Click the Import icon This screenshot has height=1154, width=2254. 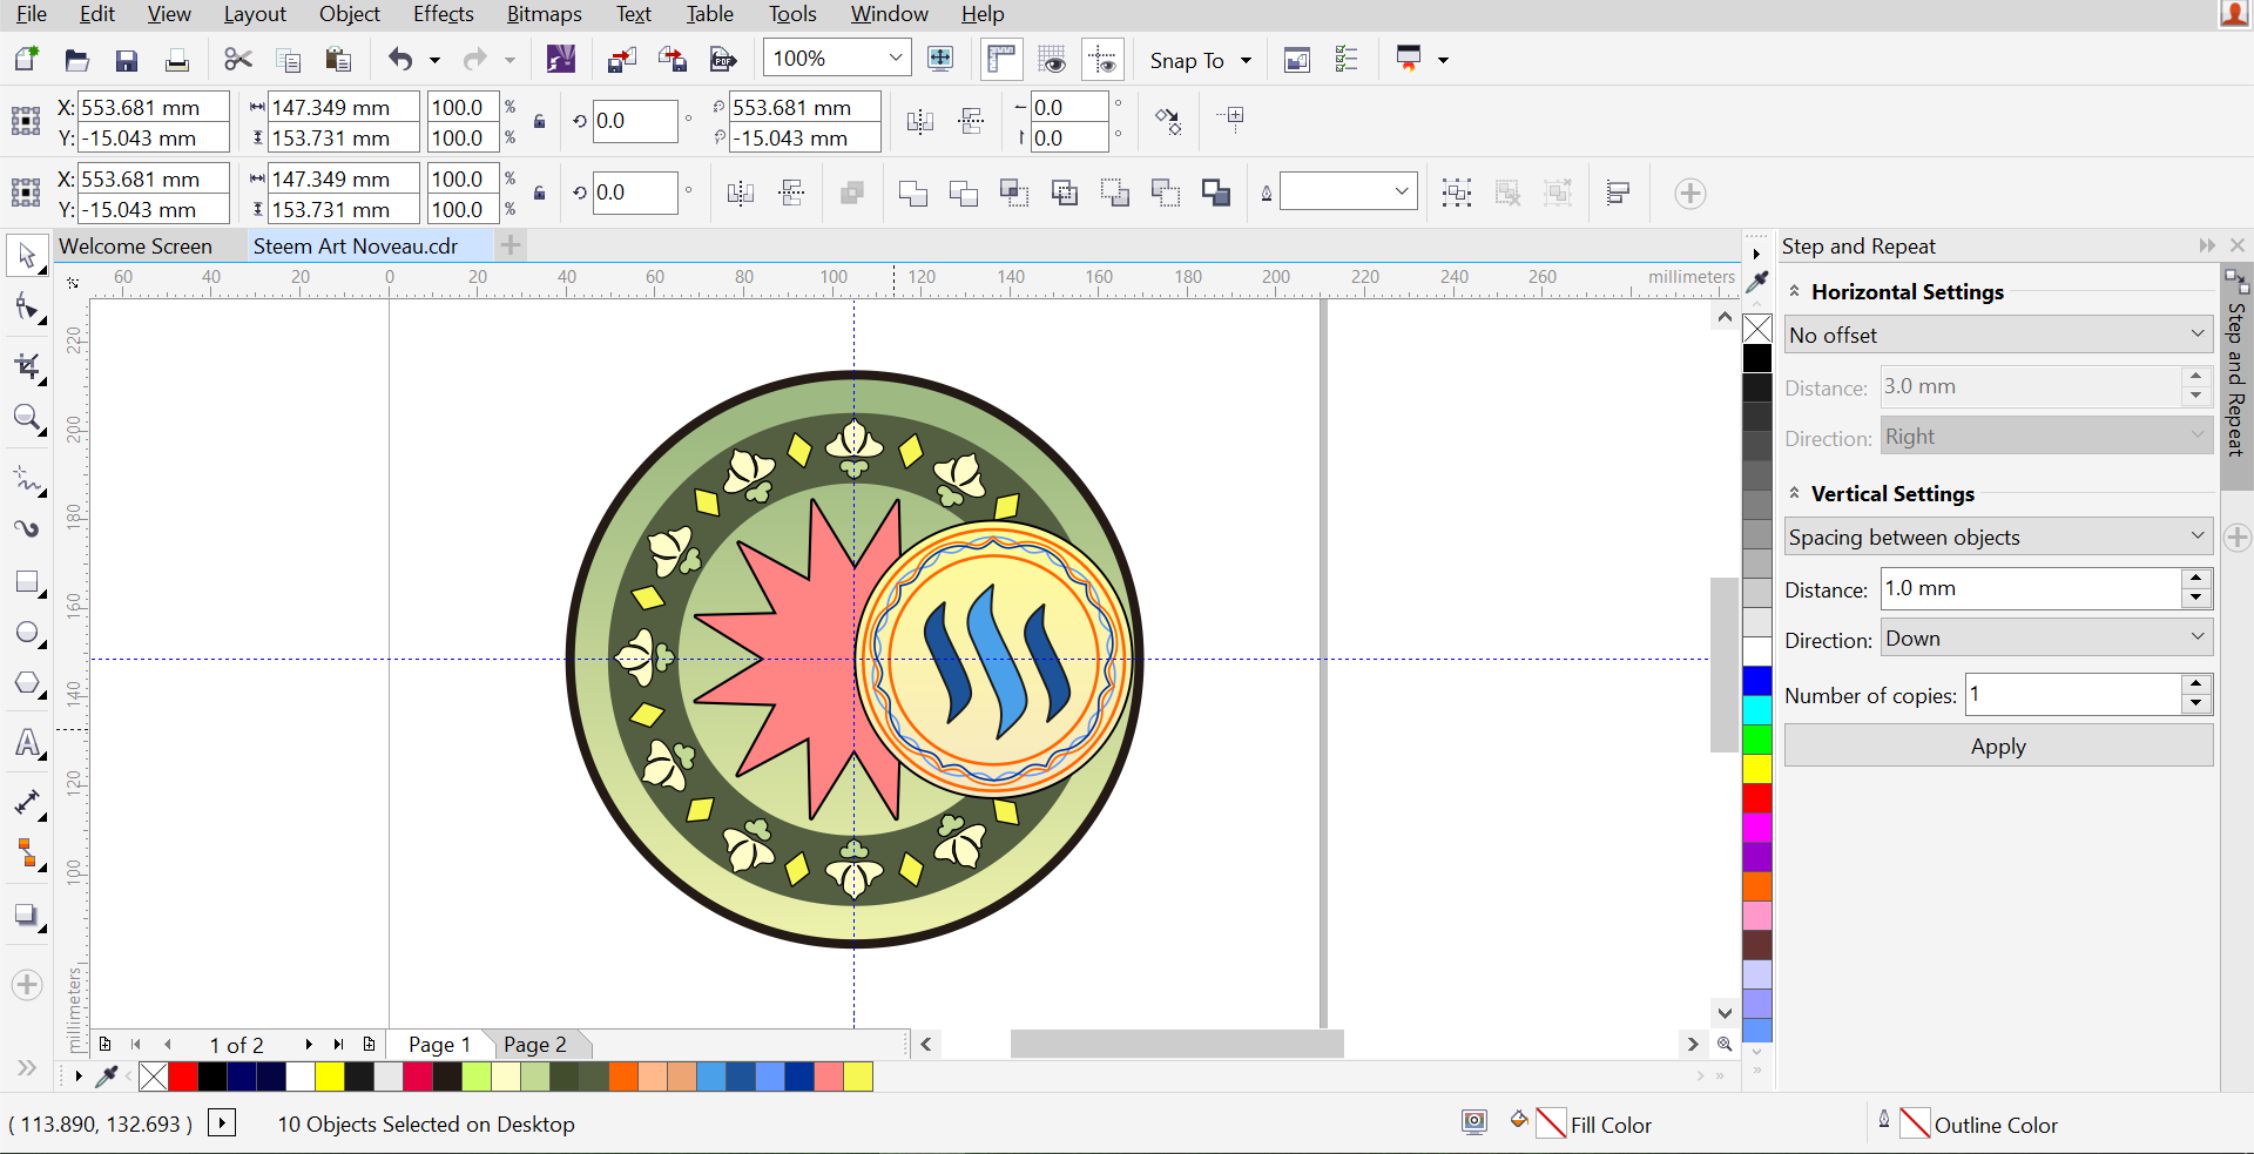pos(621,60)
